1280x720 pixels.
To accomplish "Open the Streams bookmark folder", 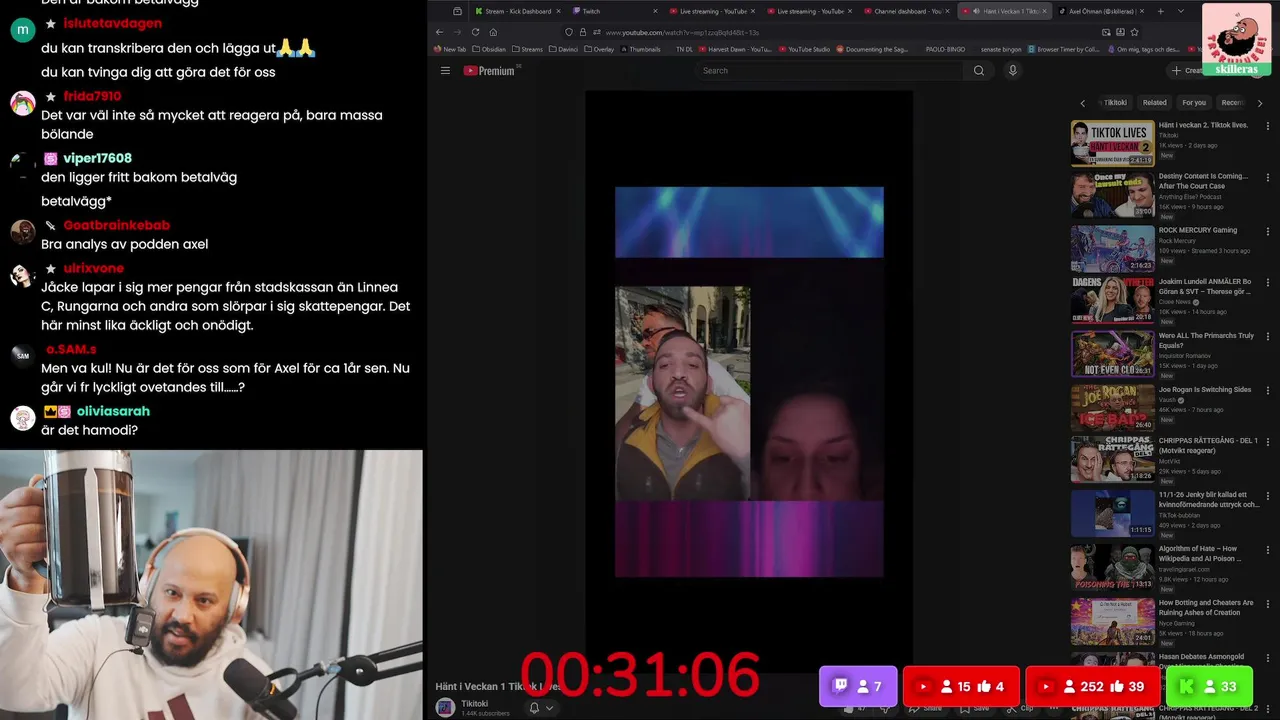I will click(527, 49).
